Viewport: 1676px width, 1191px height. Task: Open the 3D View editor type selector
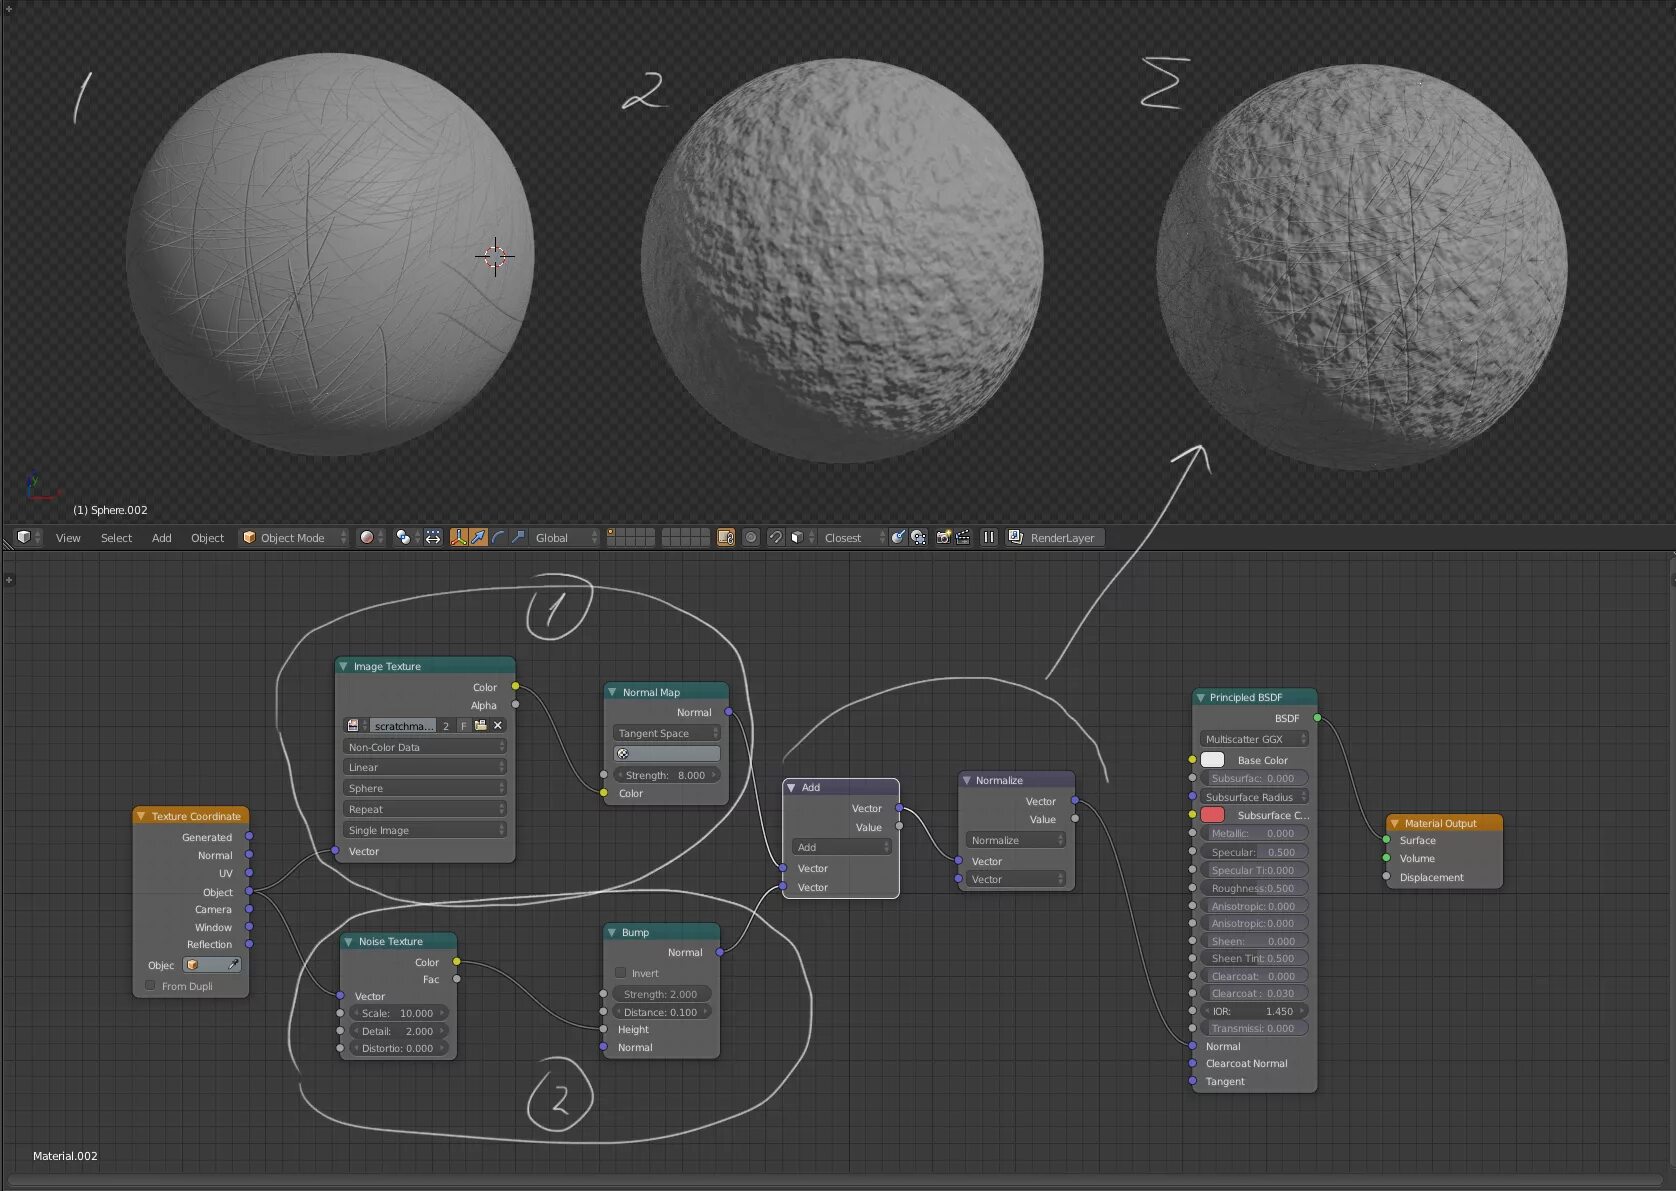point(29,537)
